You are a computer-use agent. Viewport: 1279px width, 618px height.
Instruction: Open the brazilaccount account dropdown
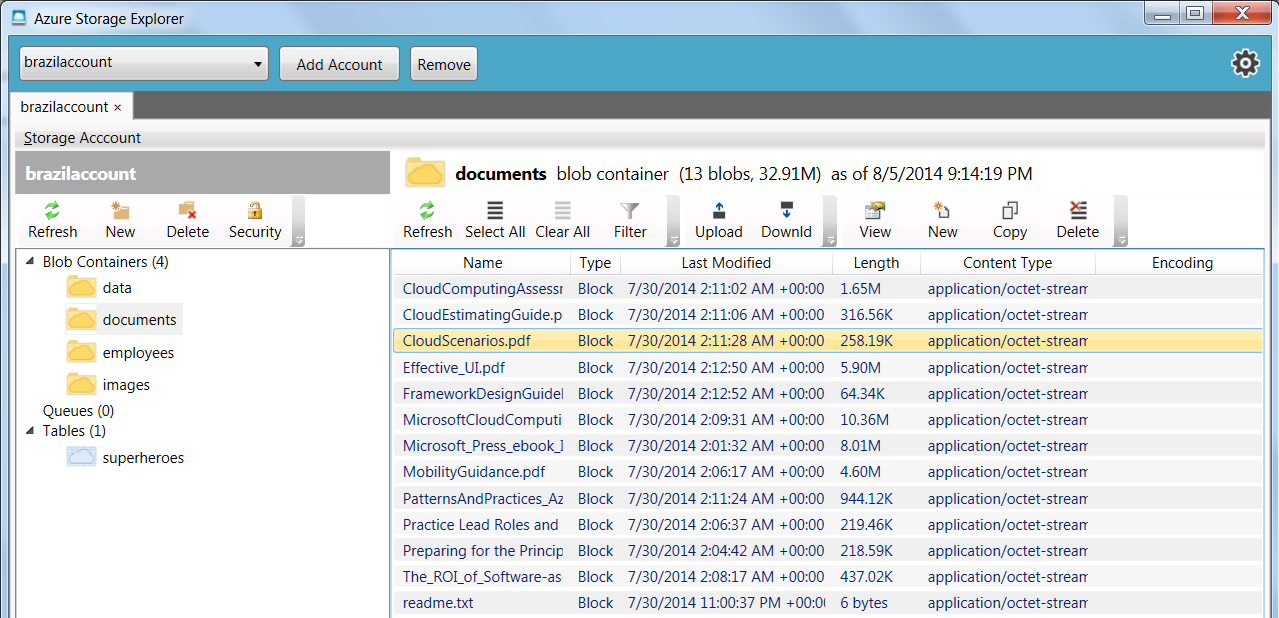pyautogui.click(x=144, y=63)
